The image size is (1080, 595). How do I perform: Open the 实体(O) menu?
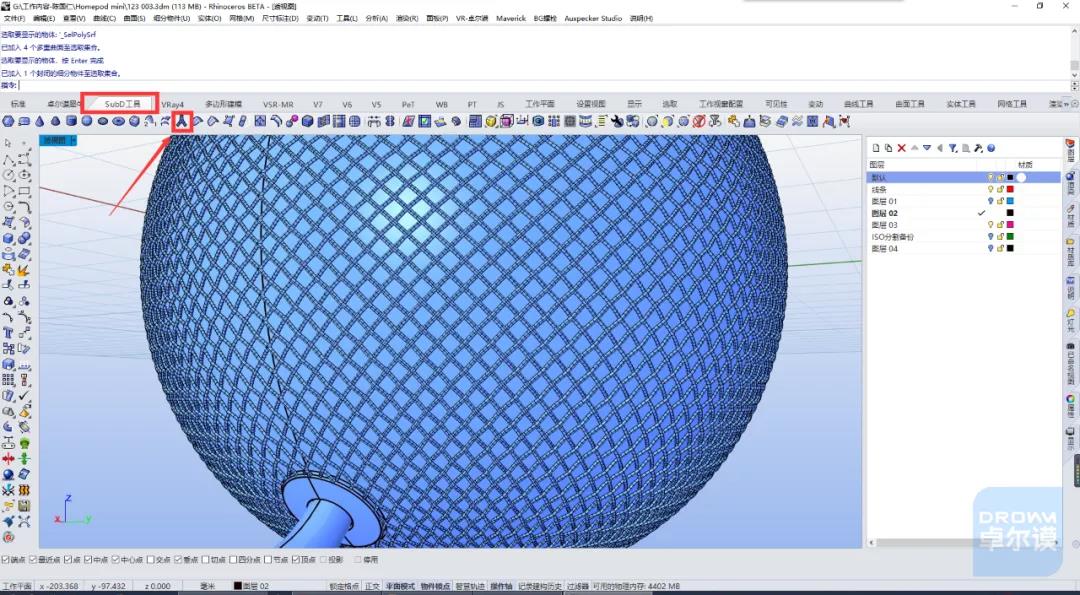(x=209, y=19)
